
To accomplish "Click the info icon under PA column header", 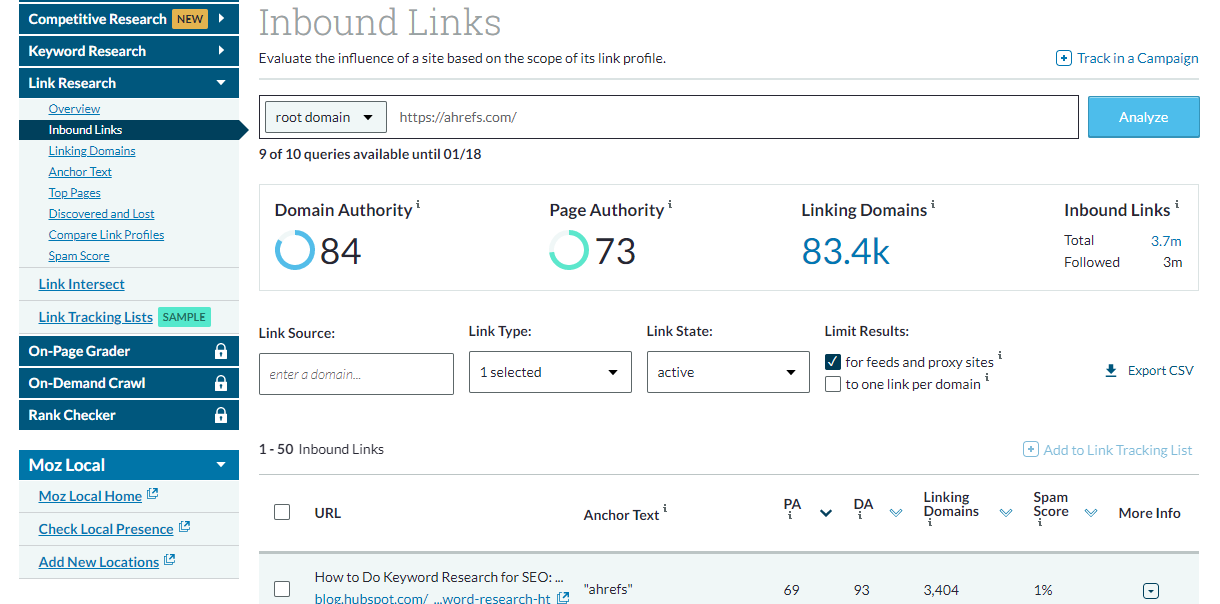I will coord(790,517).
